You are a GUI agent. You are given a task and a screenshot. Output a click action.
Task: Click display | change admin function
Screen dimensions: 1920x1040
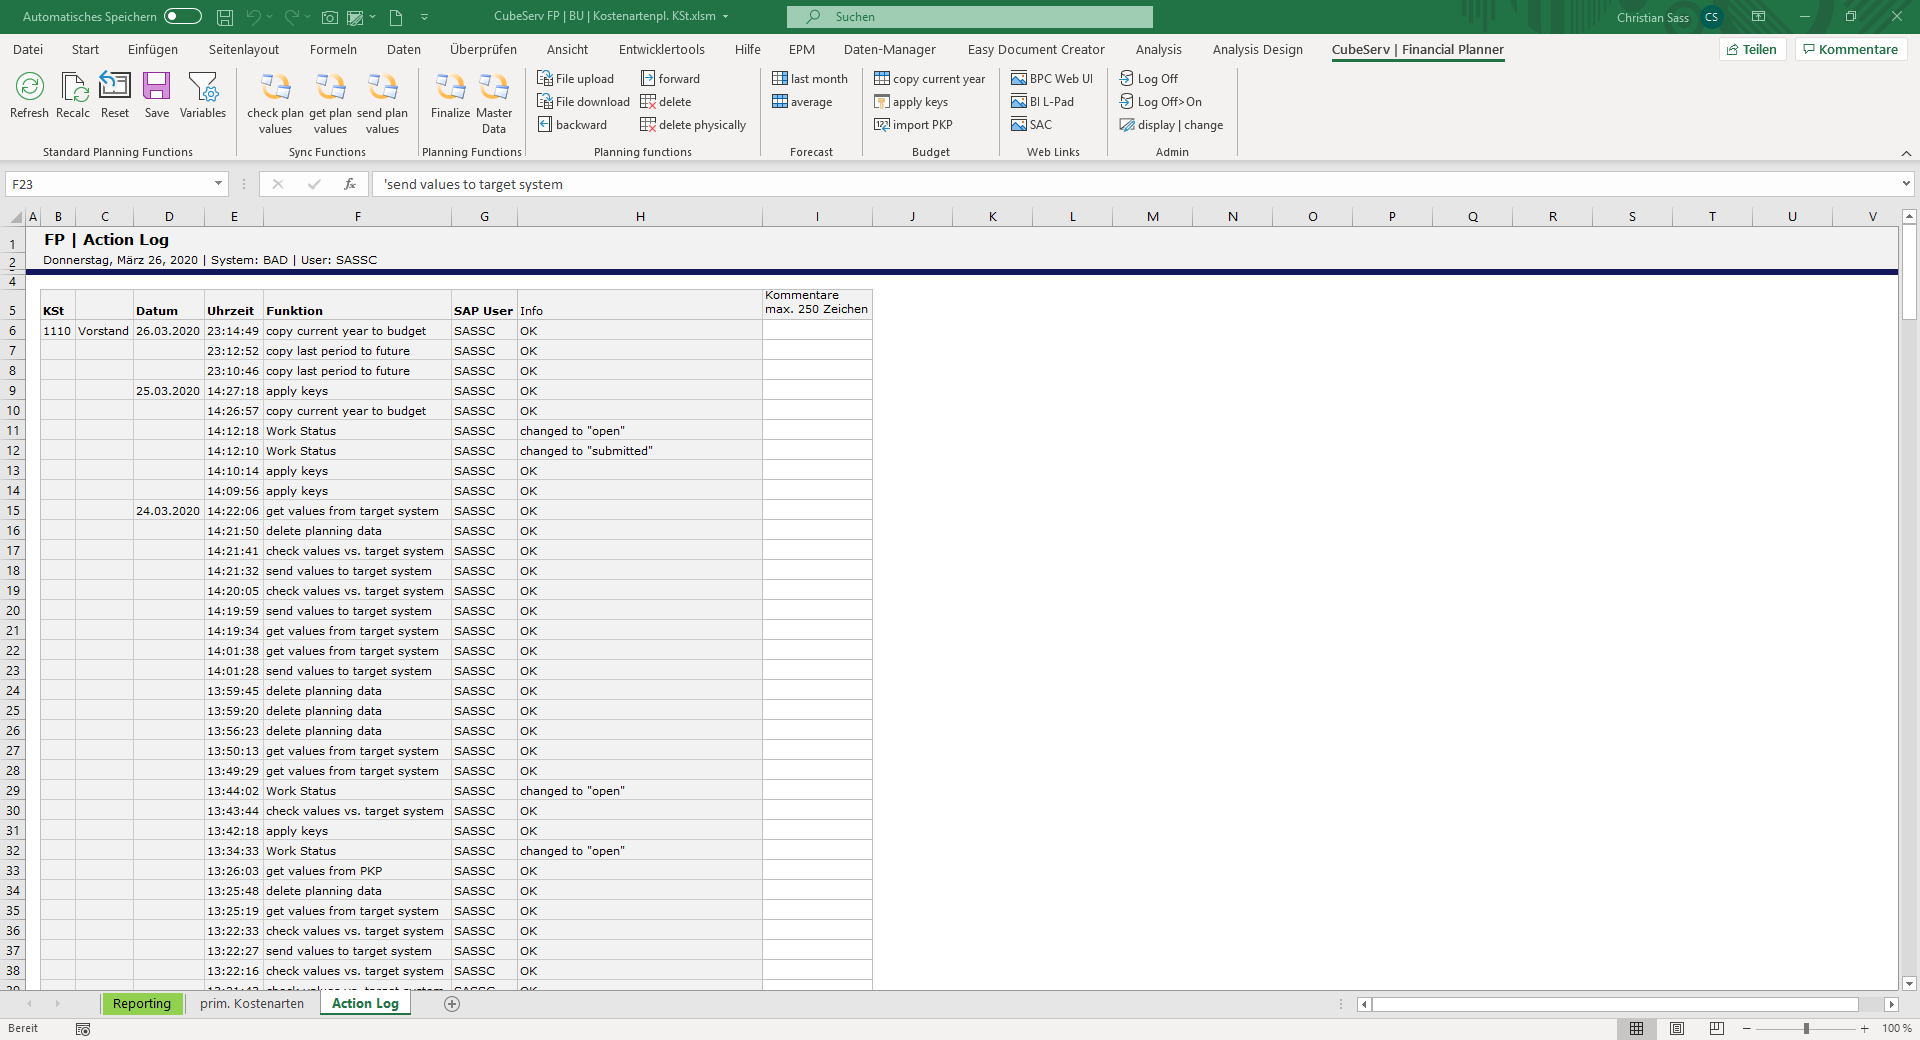[x=1171, y=124]
